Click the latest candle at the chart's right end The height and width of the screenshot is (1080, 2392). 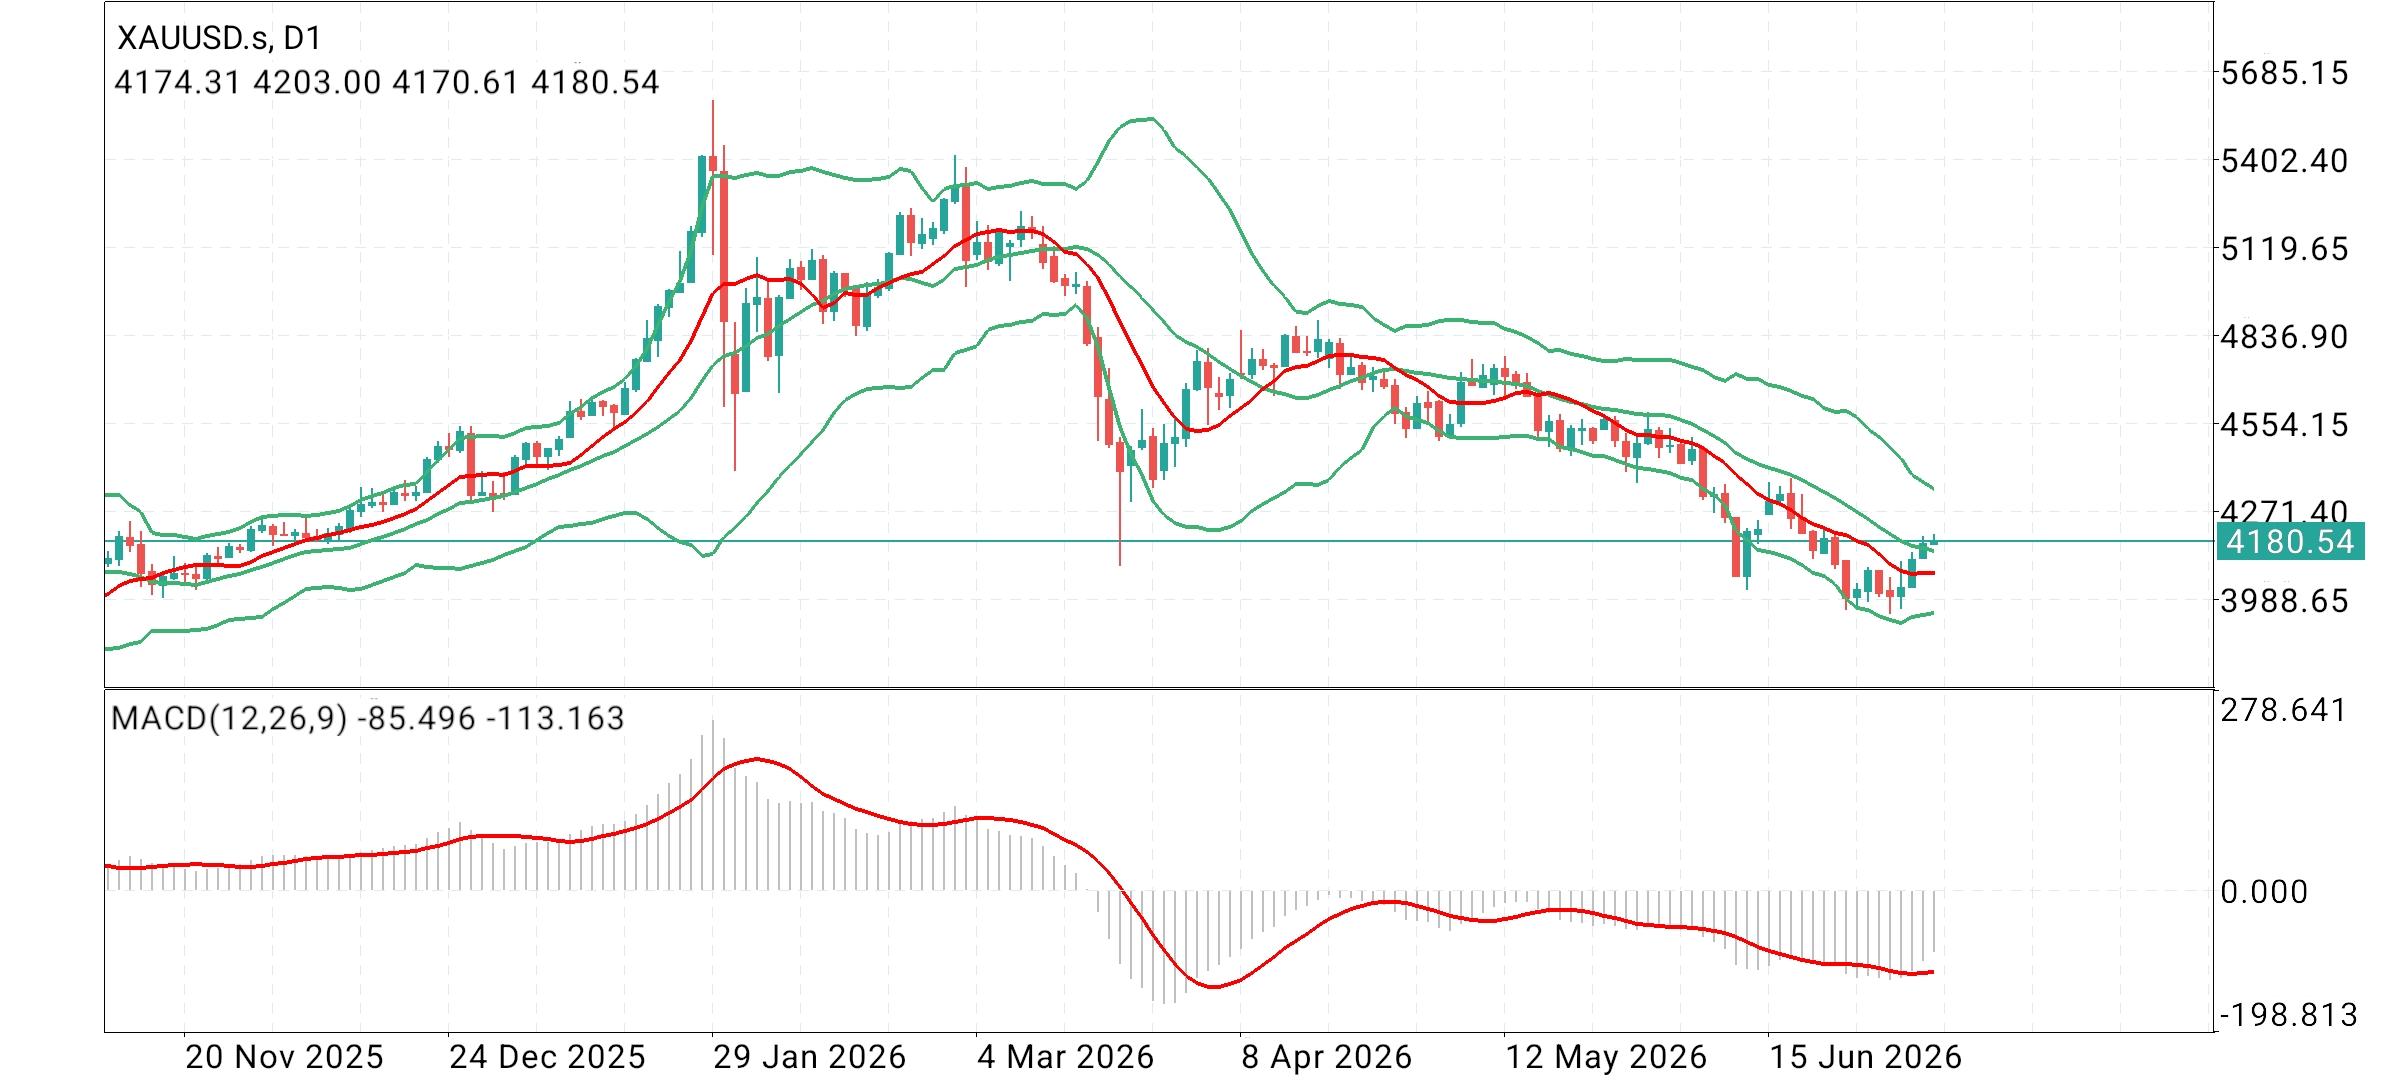[x=1934, y=541]
